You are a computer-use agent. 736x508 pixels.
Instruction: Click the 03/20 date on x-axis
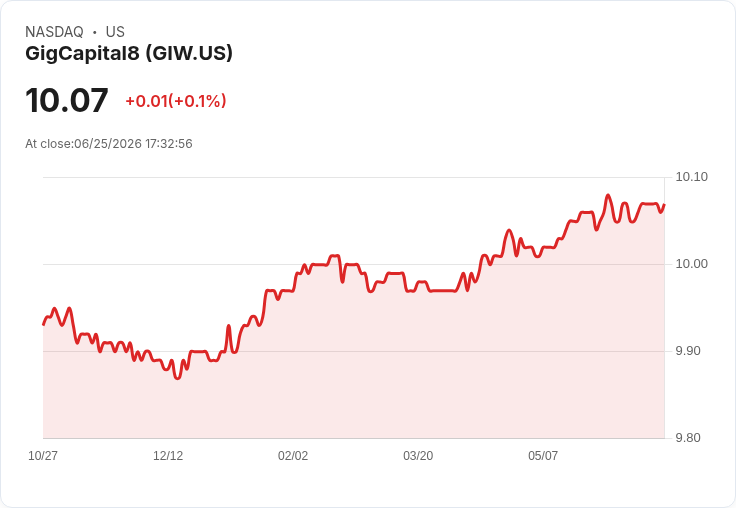point(418,455)
